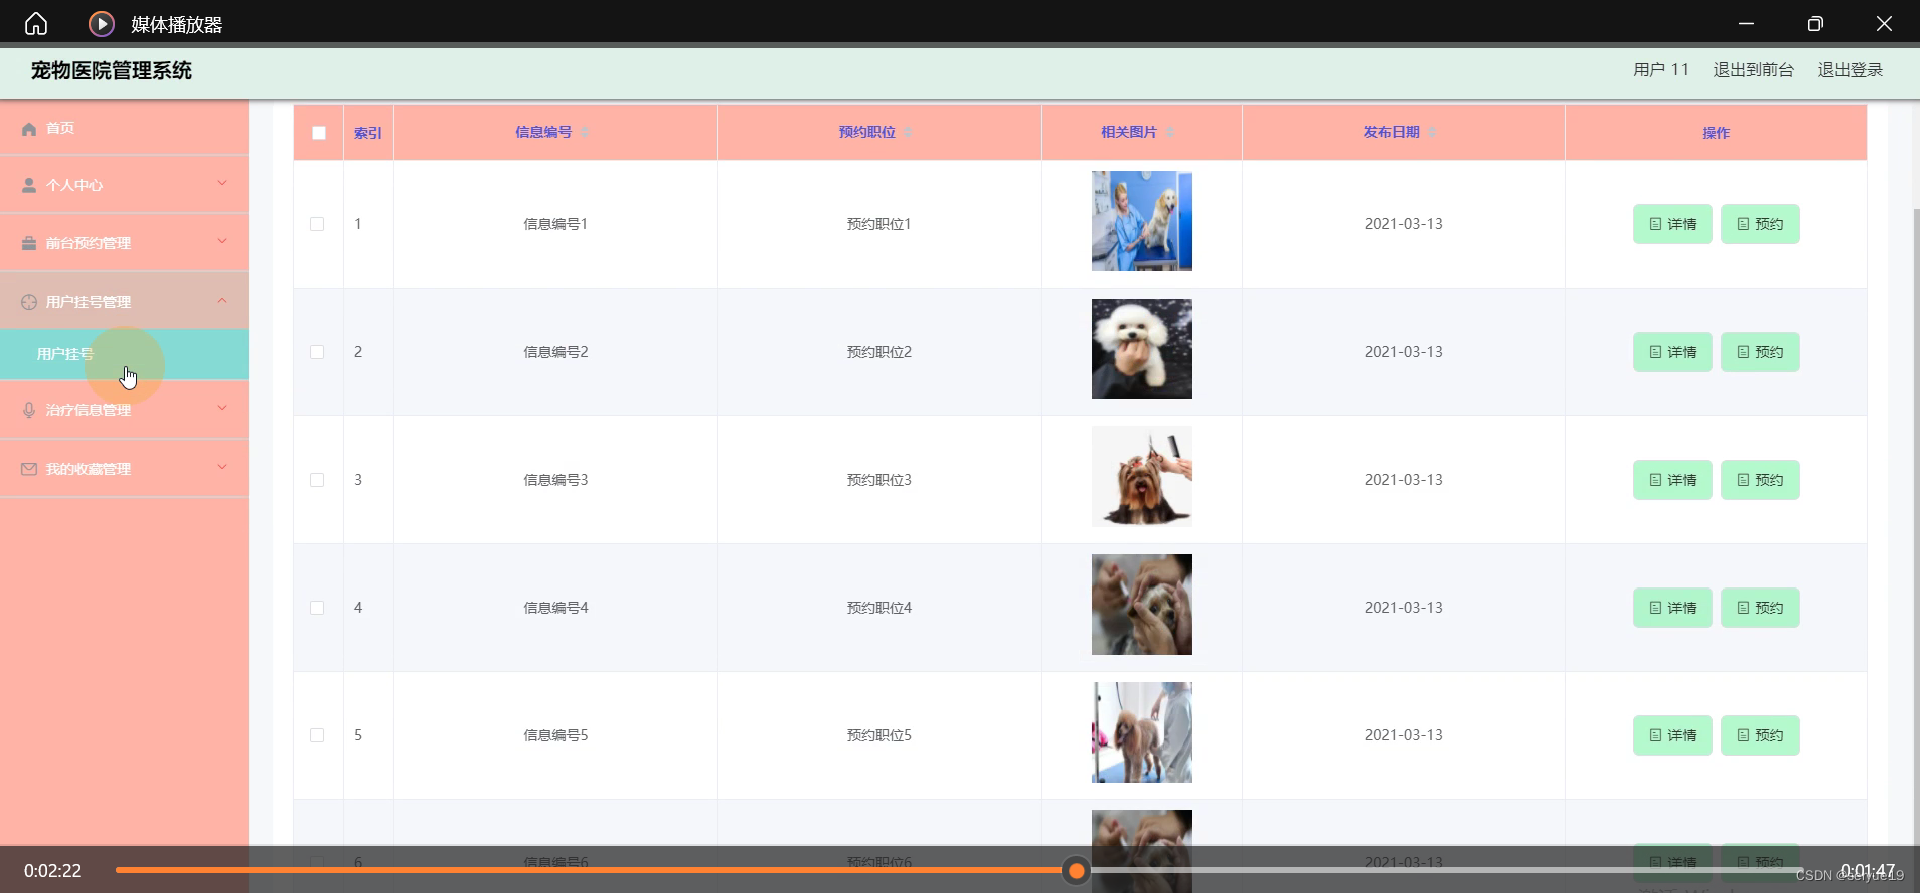
Task: Check the checkbox for row 1
Action: tap(317, 224)
